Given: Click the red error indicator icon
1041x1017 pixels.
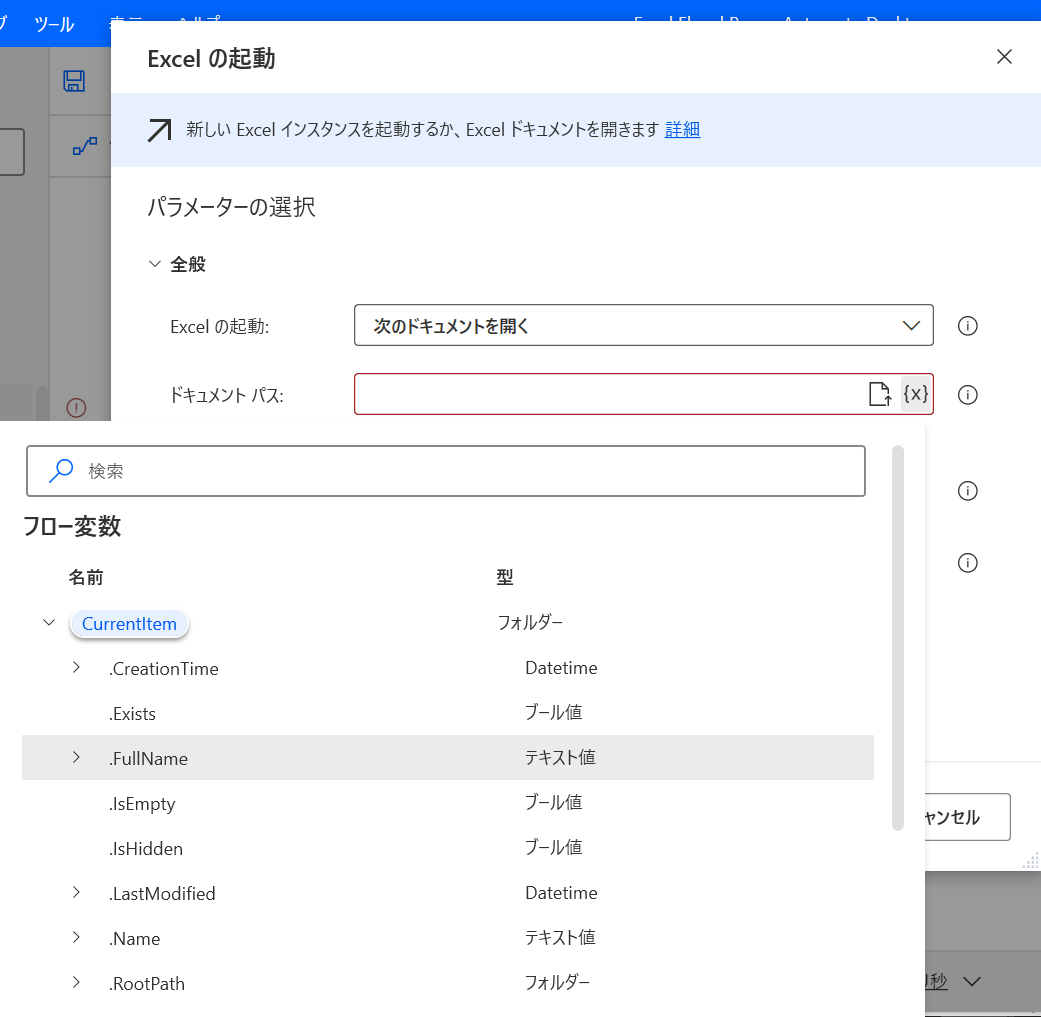Looking at the screenshot, I should coord(76,407).
